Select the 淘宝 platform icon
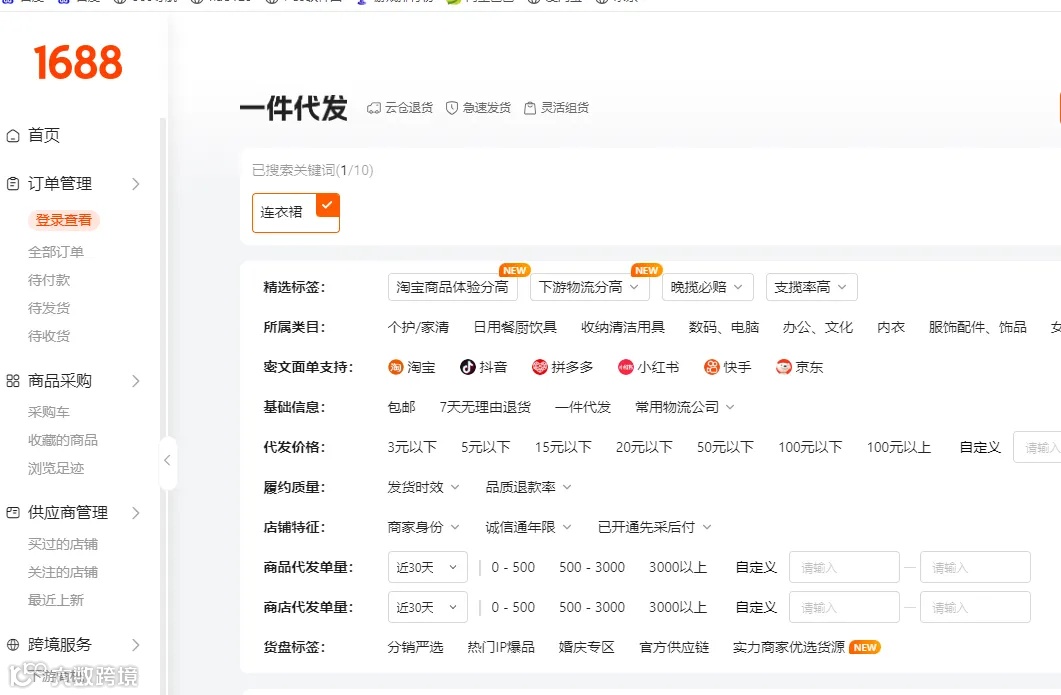 coord(396,367)
